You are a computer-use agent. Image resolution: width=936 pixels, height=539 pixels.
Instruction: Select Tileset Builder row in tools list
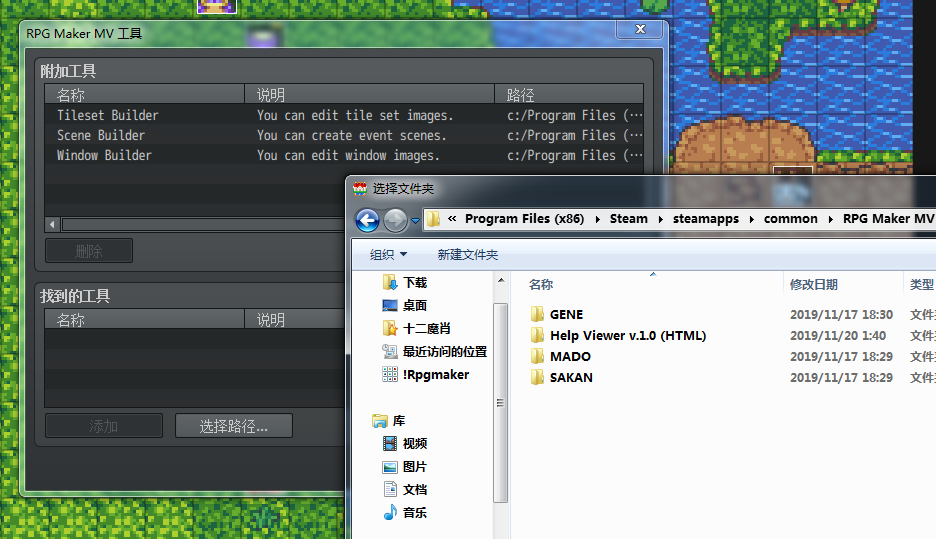[x=344, y=115]
